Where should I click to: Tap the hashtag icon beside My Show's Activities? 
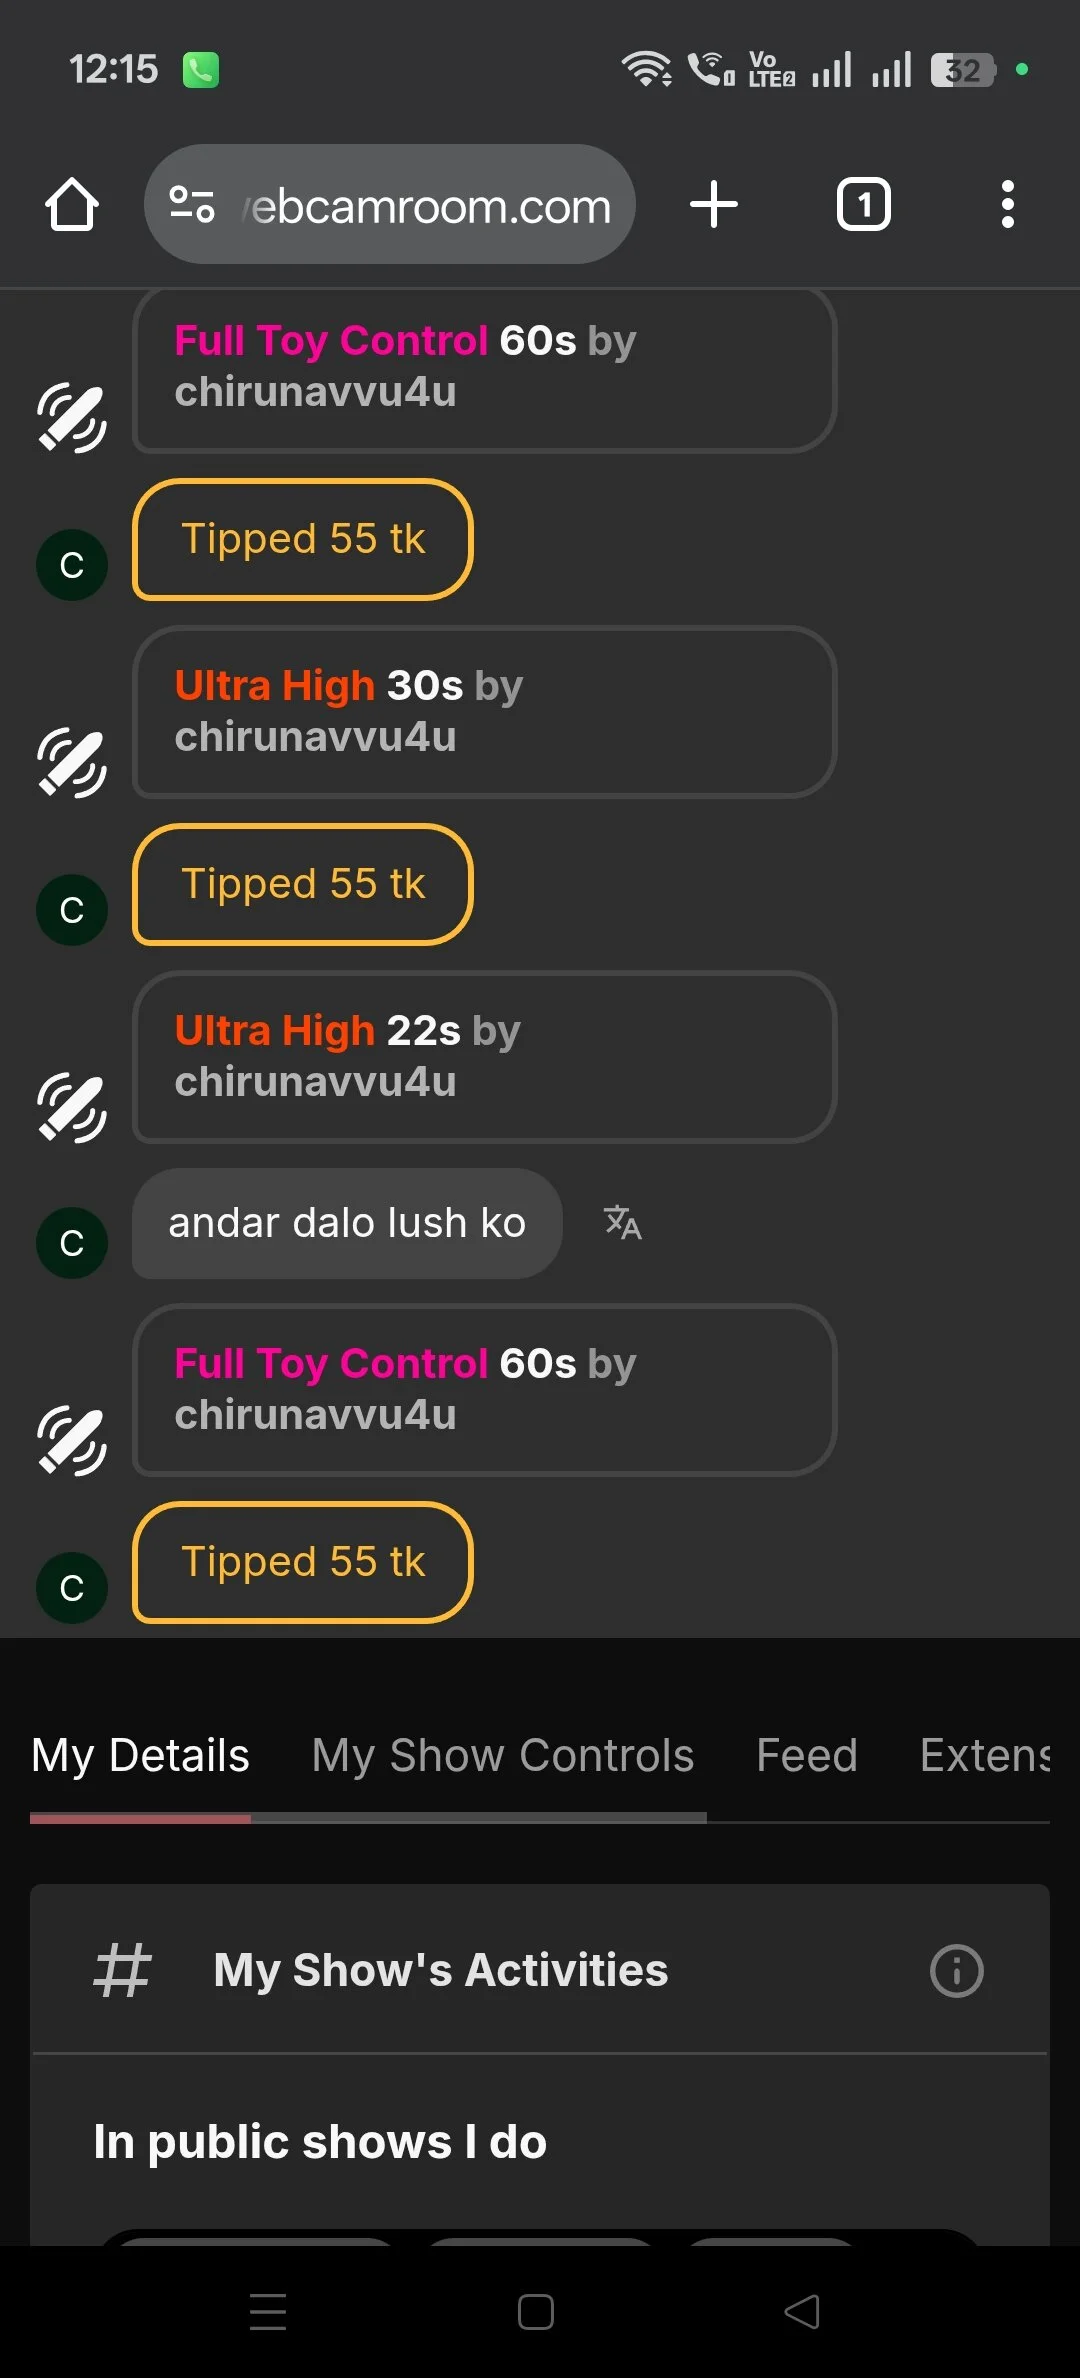pos(122,1971)
